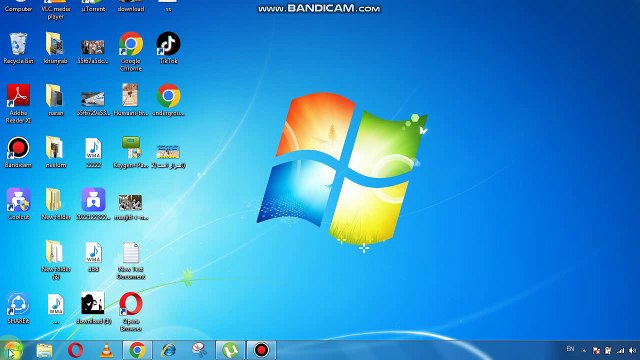The width and height of the screenshot is (640, 360).
Task: Click the Computer desktop icon label
Action: [x=18, y=9]
